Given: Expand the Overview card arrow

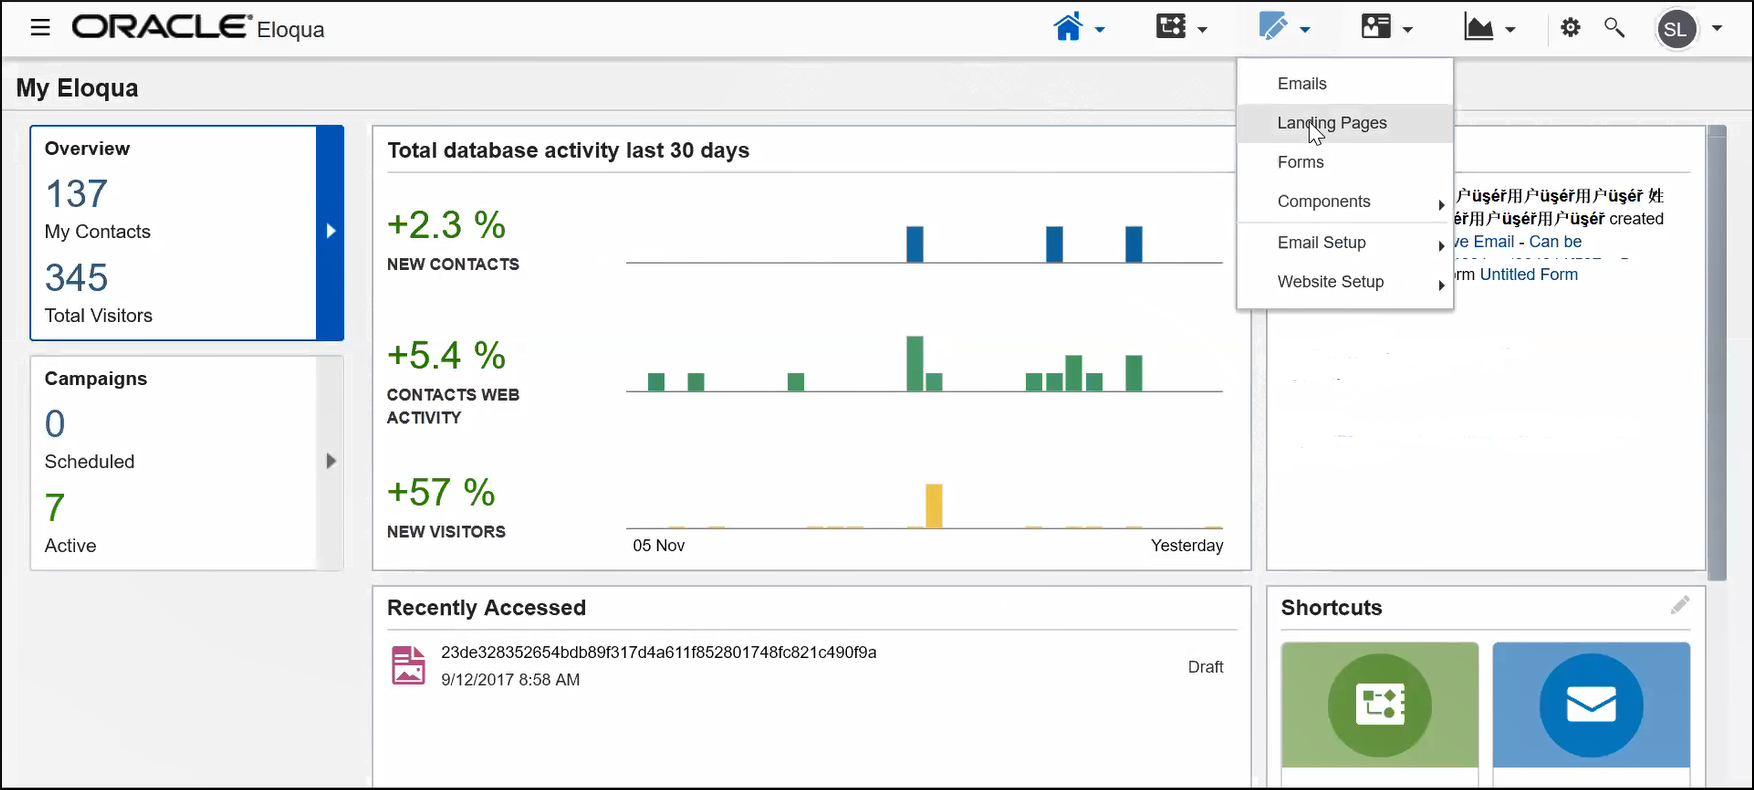Looking at the screenshot, I should point(331,231).
